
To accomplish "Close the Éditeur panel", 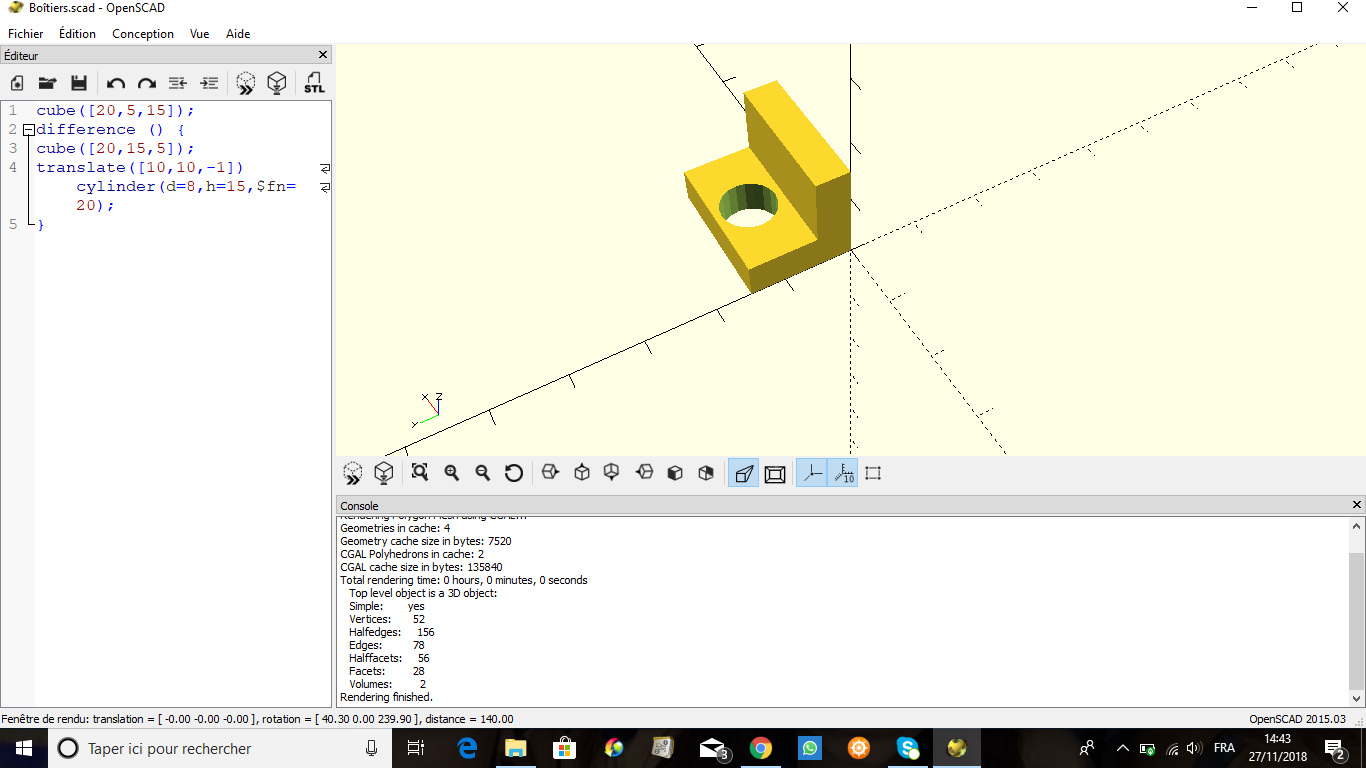I will coord(323,55).
